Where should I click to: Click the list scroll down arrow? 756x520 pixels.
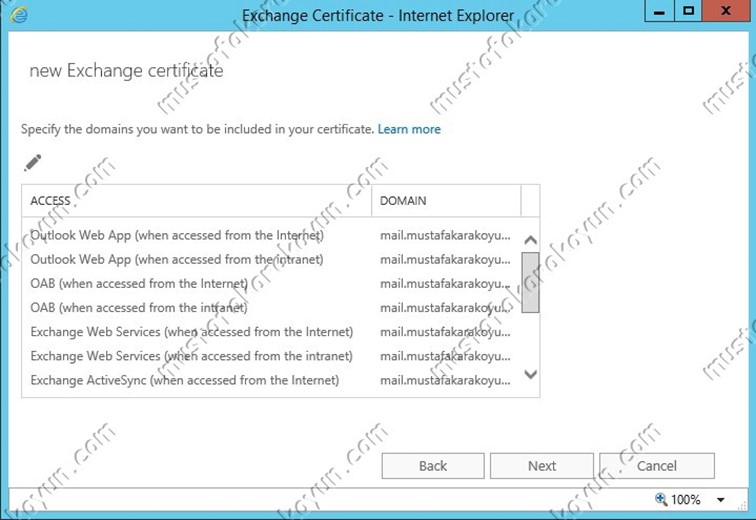coord(530,374)
